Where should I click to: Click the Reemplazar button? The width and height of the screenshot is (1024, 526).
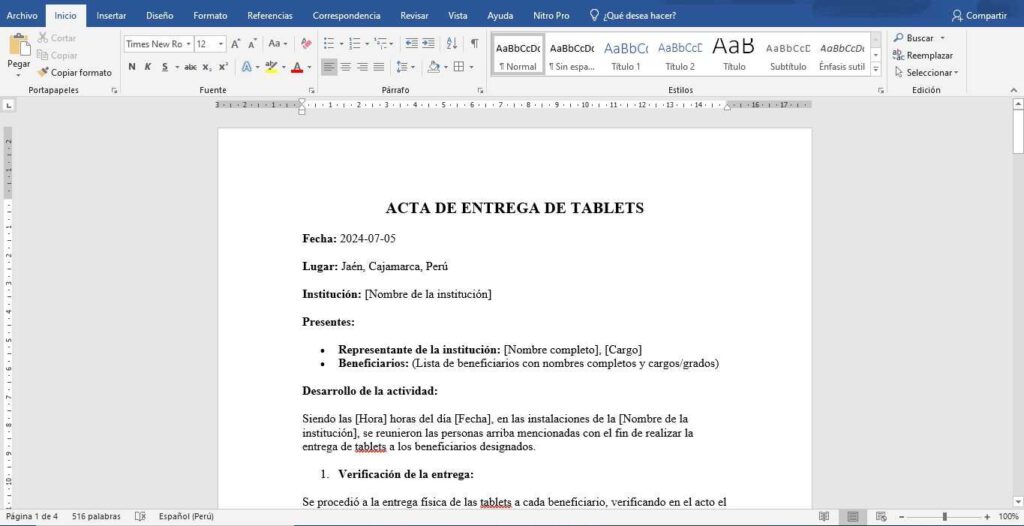click(923, 56)
